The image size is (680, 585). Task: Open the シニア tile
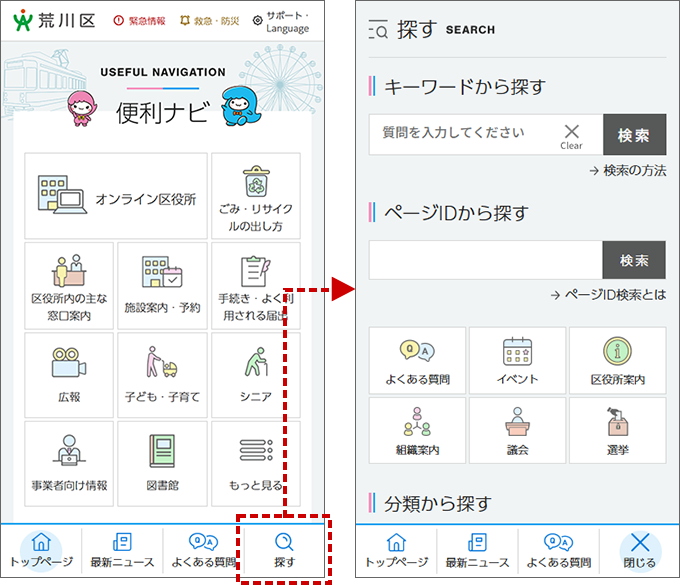pos(256,375)
